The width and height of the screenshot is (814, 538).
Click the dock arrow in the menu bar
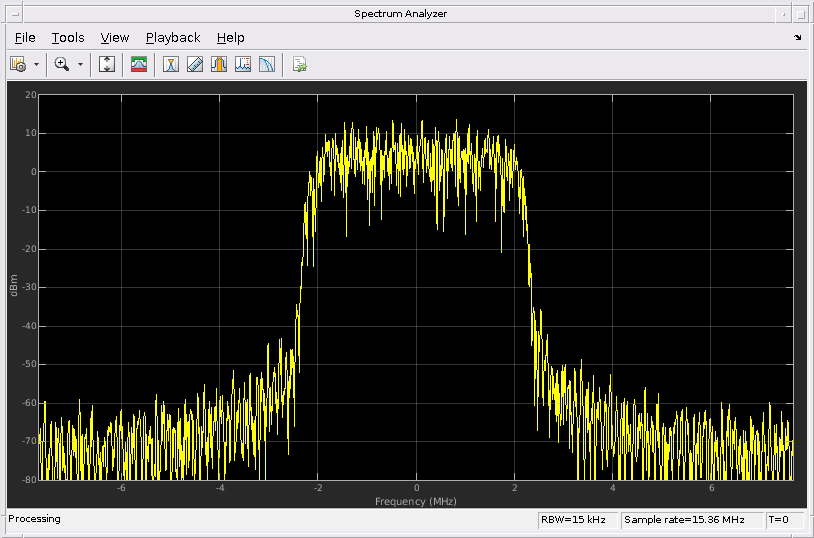click(x=797, y=38)
